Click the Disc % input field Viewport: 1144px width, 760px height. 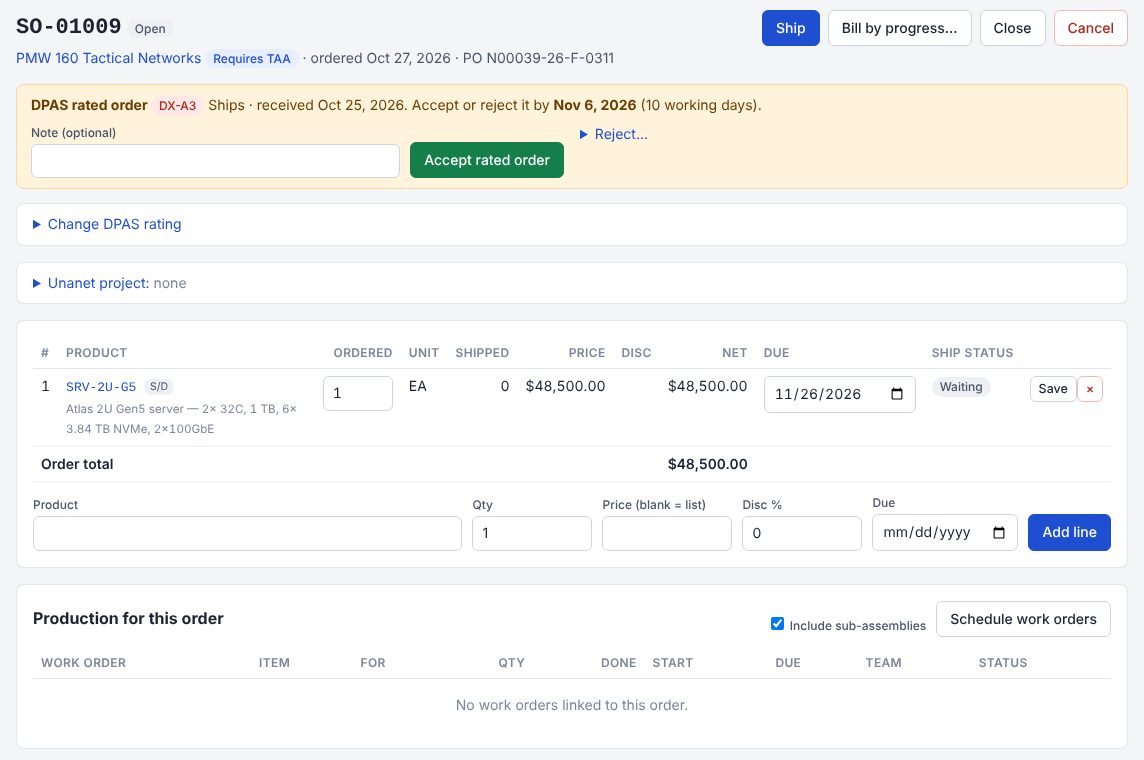coord(801,533)
